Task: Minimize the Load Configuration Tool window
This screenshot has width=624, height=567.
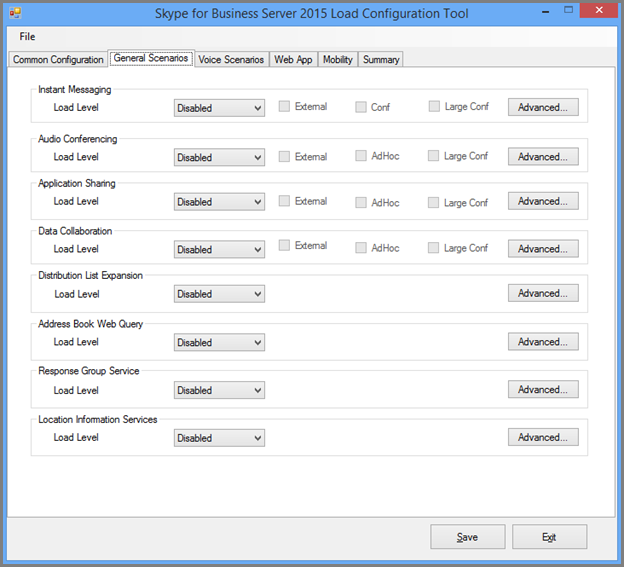Action: (546, 11)
